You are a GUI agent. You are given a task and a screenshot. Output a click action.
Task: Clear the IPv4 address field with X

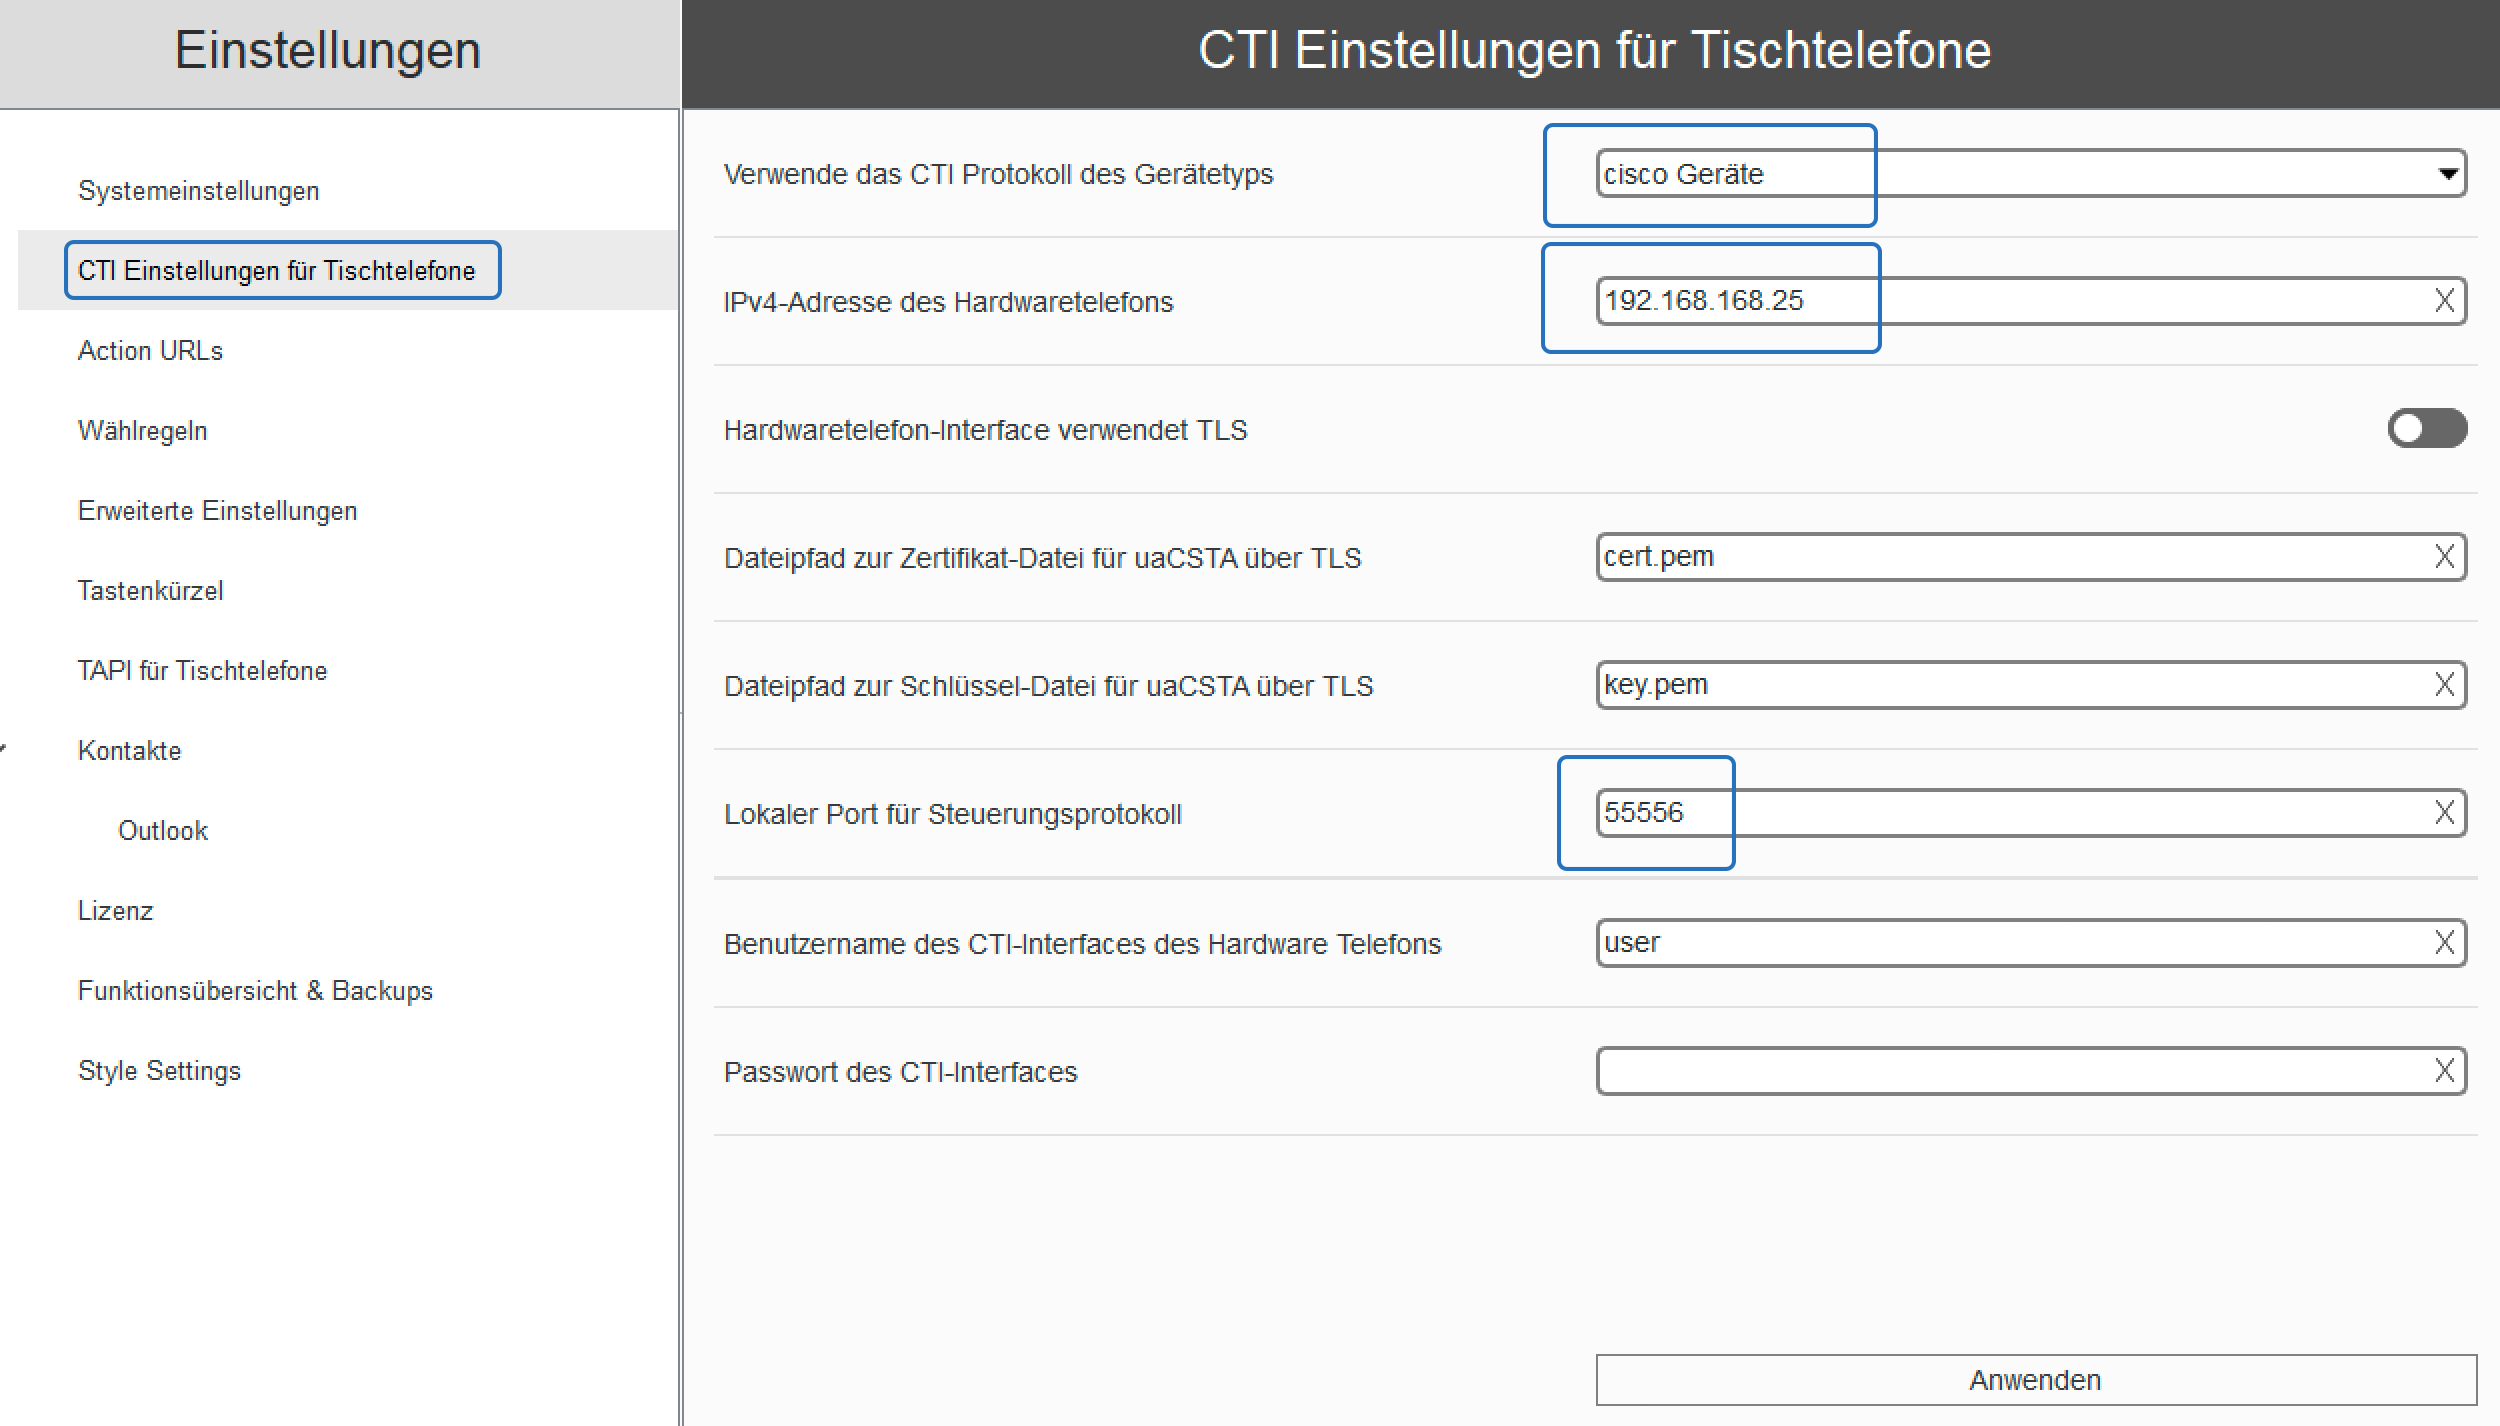tap(2444, 301)
